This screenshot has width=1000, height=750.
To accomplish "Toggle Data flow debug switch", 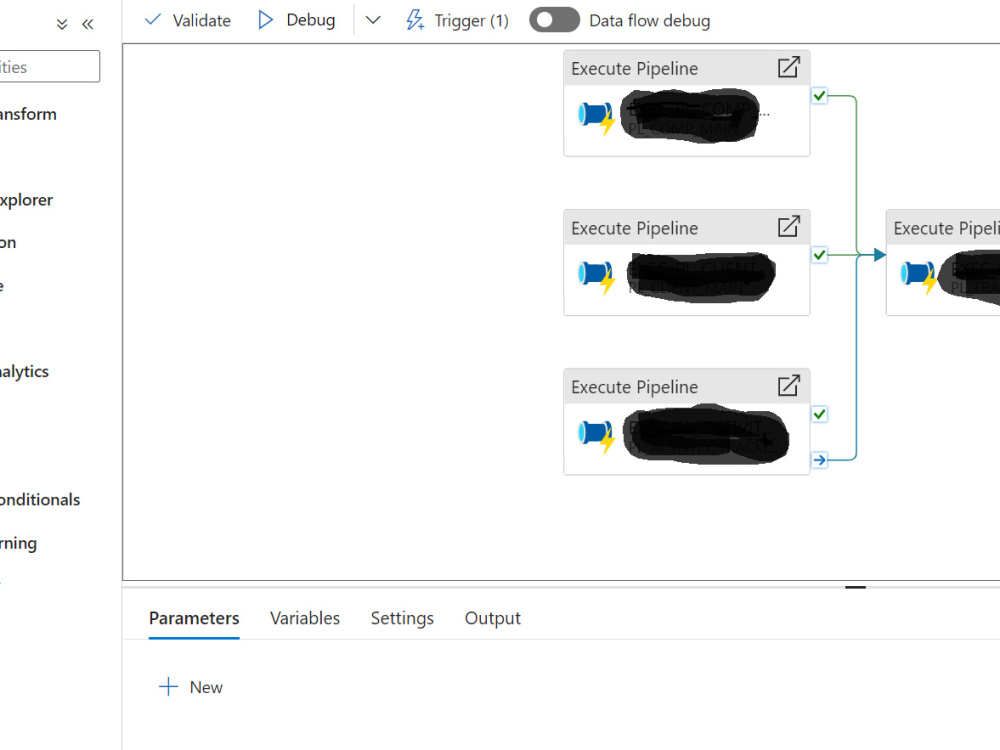I will [554, 20].
